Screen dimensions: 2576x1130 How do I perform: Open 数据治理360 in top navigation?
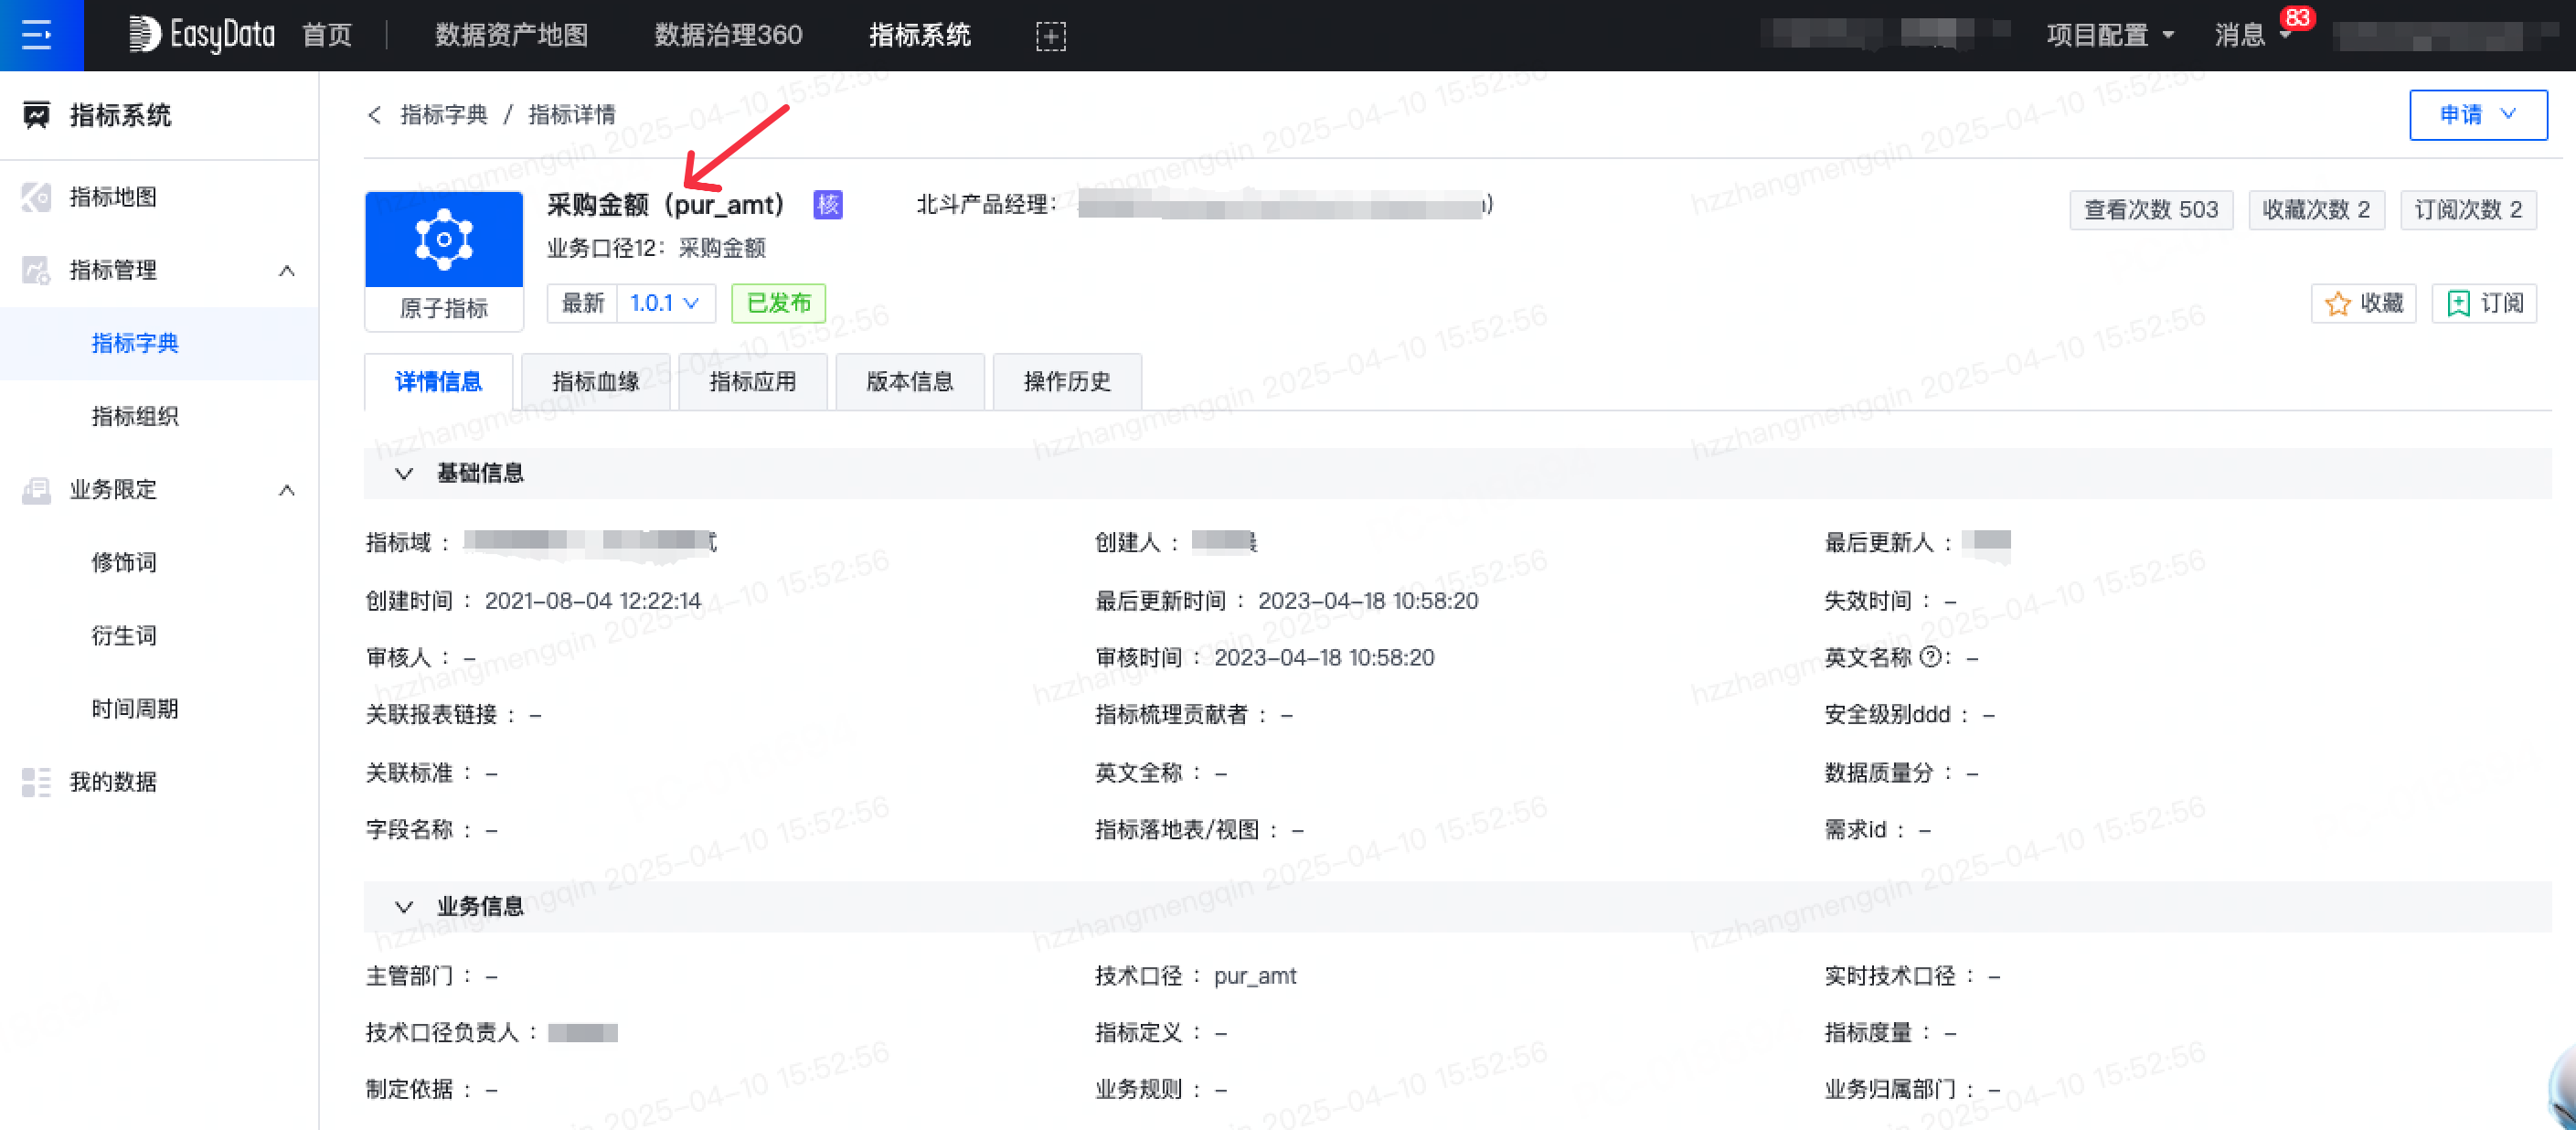pos(728,36)
